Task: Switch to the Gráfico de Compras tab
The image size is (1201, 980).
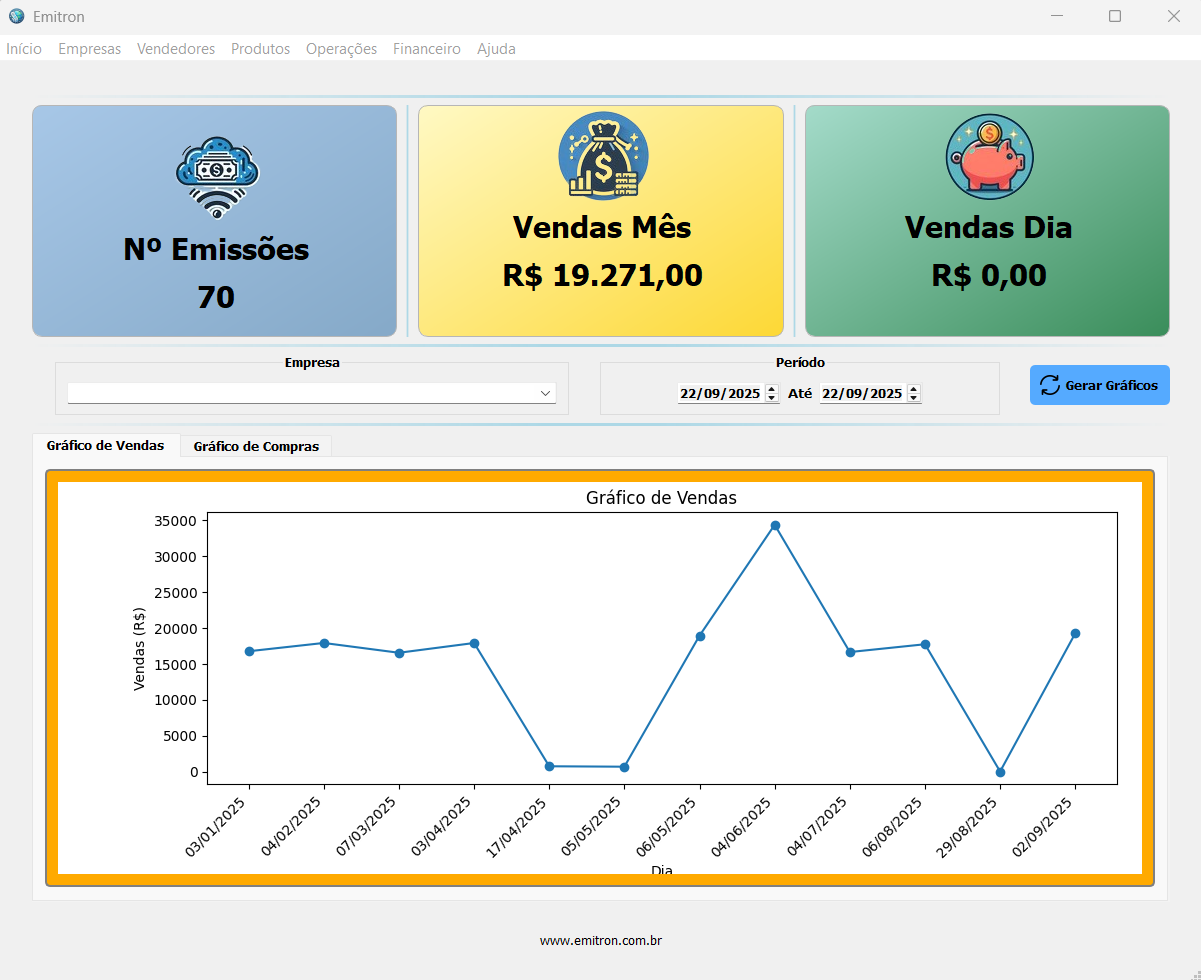Action: point(255,446)
